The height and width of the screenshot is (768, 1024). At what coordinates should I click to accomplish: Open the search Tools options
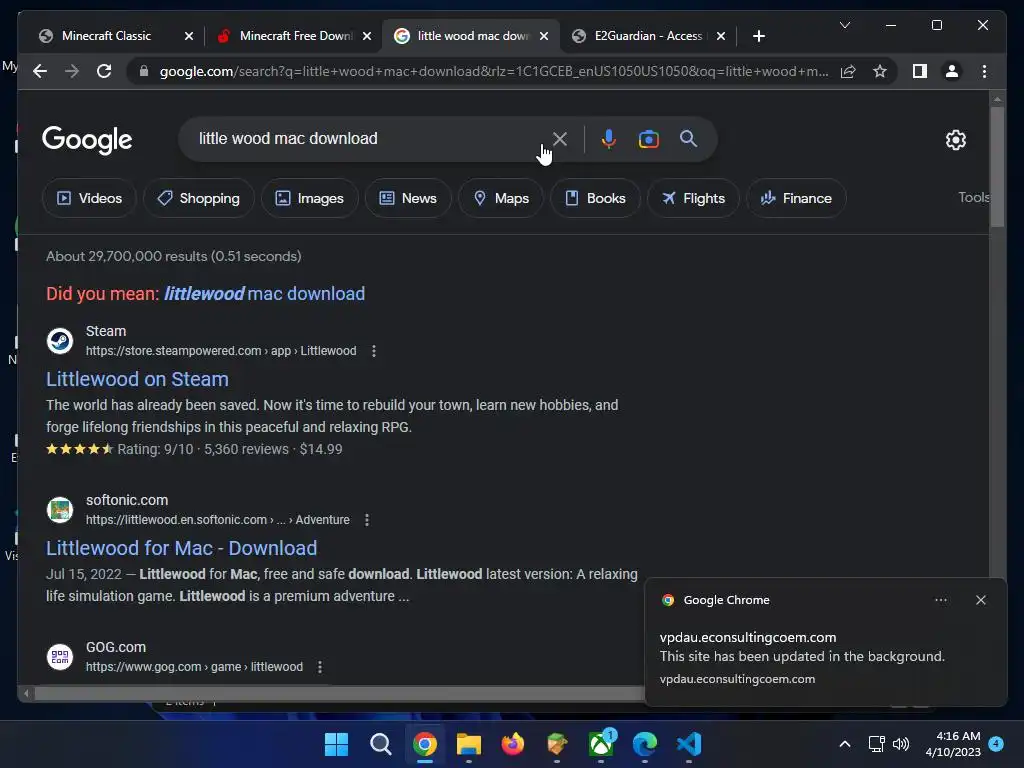tap(974, 197)
